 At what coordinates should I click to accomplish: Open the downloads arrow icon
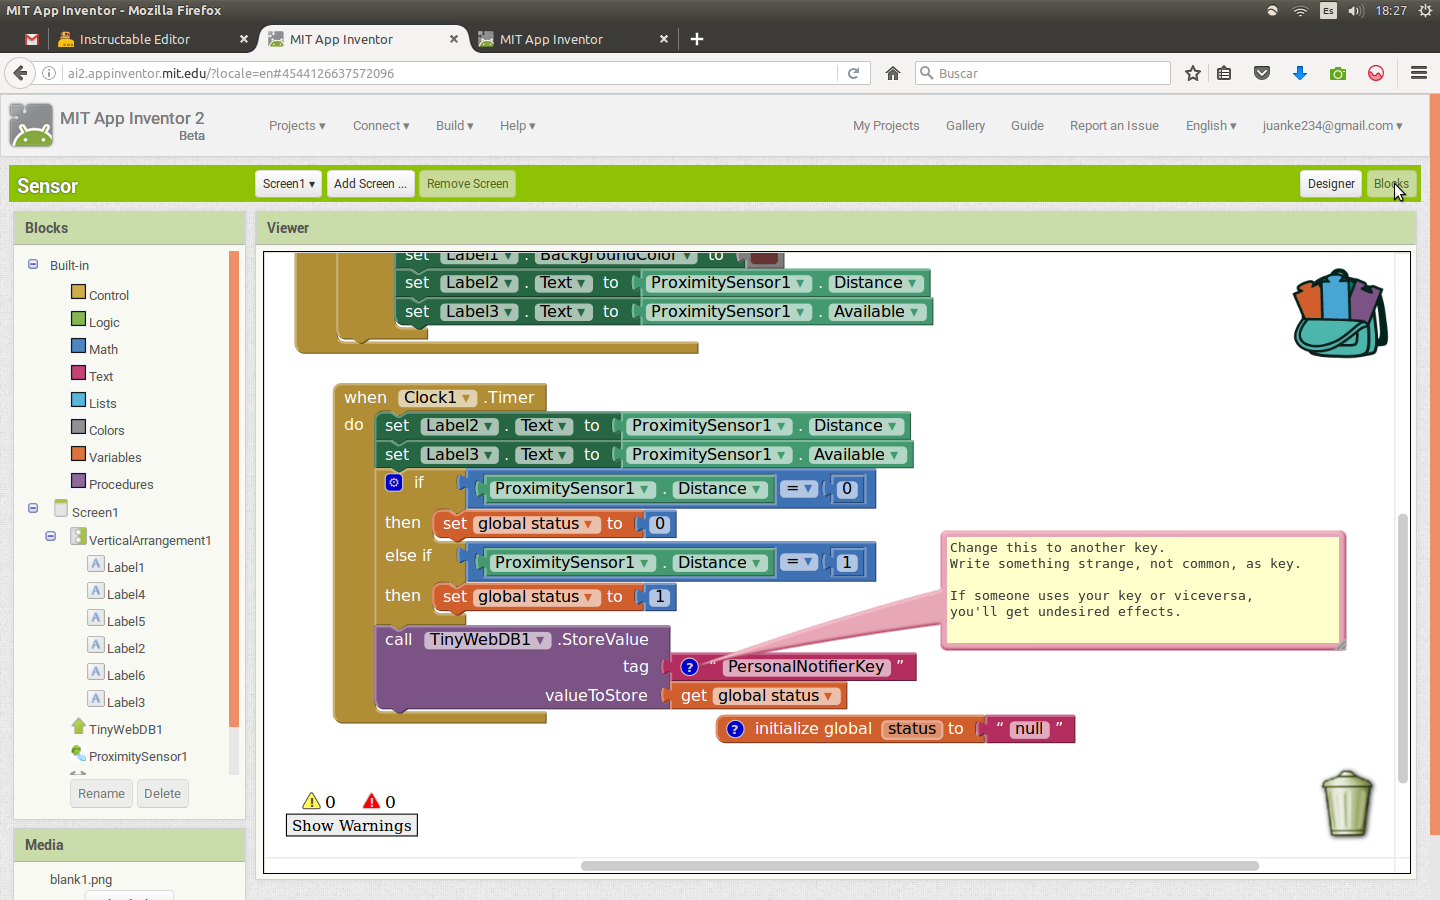pos(1300,73)
